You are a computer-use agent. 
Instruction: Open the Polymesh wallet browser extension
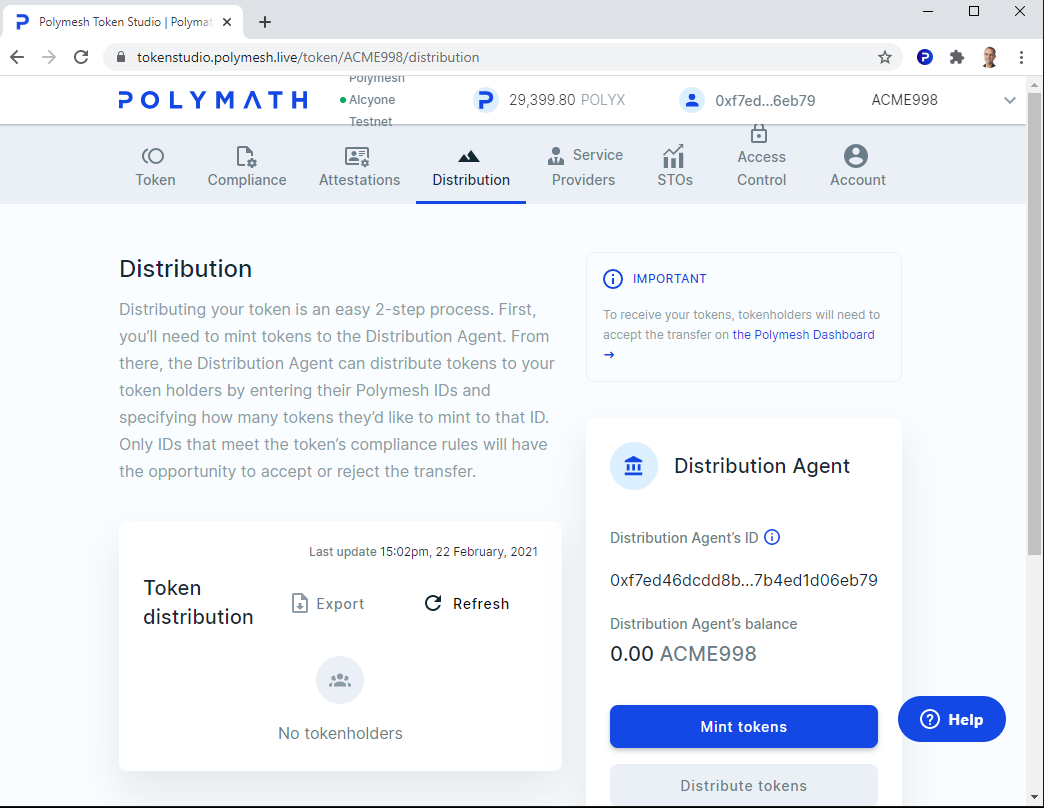tap(924, 57)
